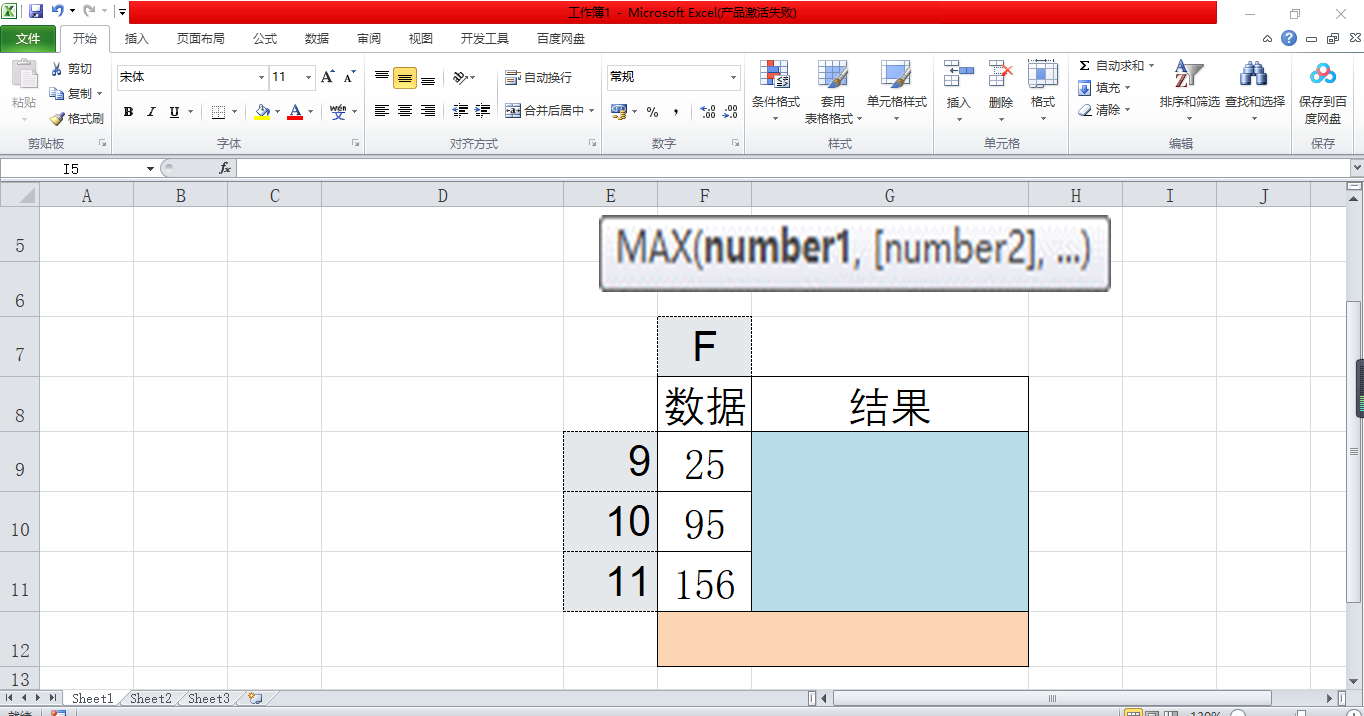Toggle align text left
The width and height of the screenshot is (1364, 716).
[x=382, y=111]
